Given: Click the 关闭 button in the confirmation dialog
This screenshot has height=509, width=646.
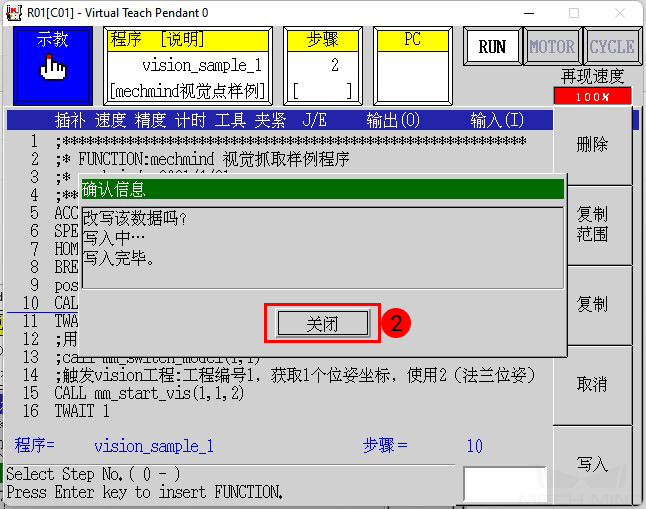Looking at the screenshot, I should point(322,324).
